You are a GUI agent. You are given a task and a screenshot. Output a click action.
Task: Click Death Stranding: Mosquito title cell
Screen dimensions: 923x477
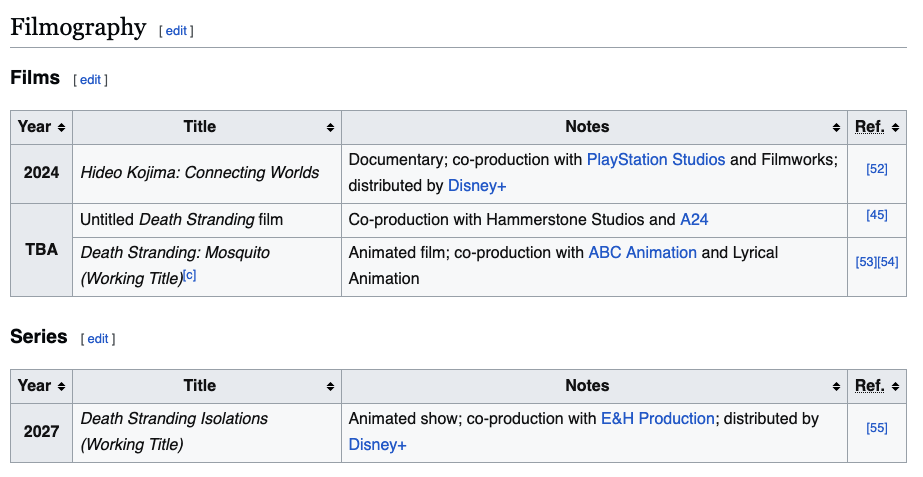click(207, 267)
